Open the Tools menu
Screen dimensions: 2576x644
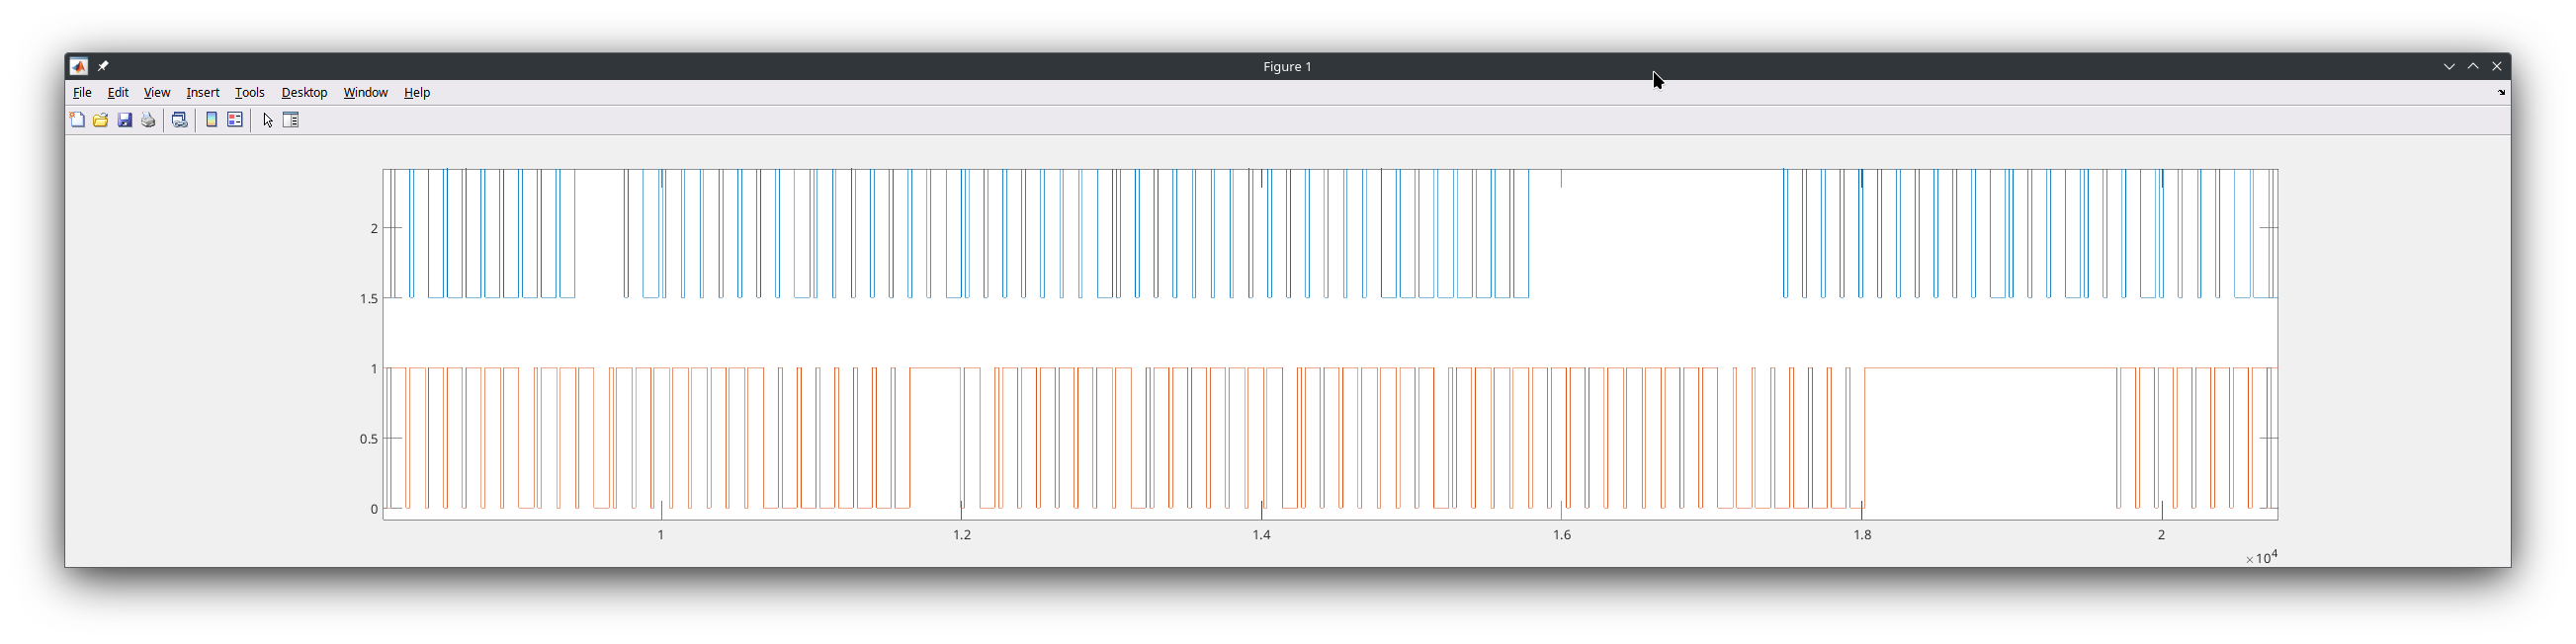click(250, 92)
